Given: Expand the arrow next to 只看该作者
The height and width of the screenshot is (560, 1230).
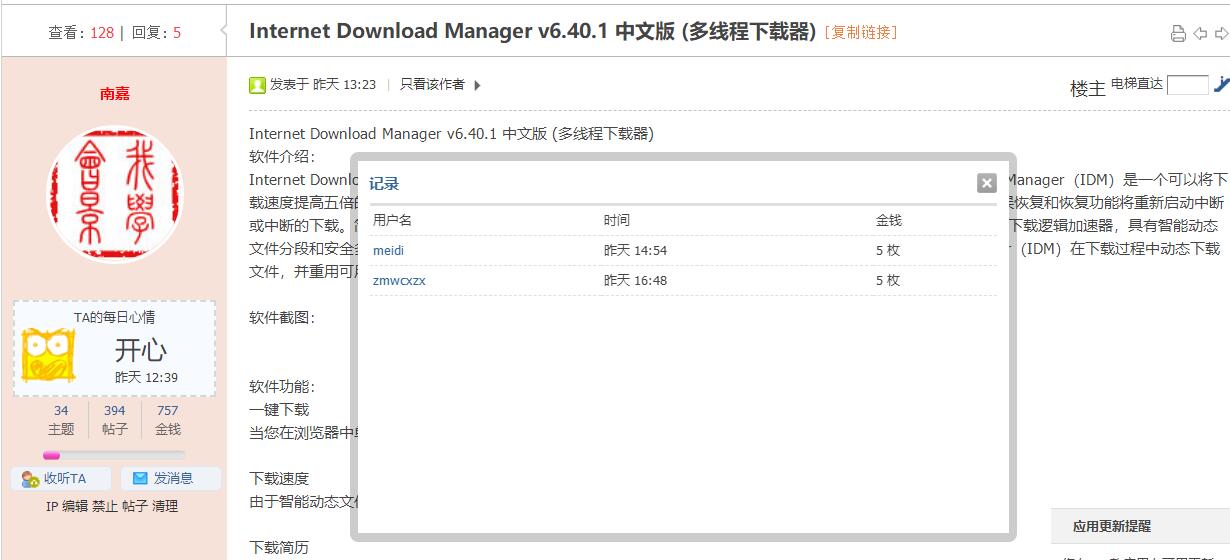Looking at the screenshot, I should click(x=477, y=85).
